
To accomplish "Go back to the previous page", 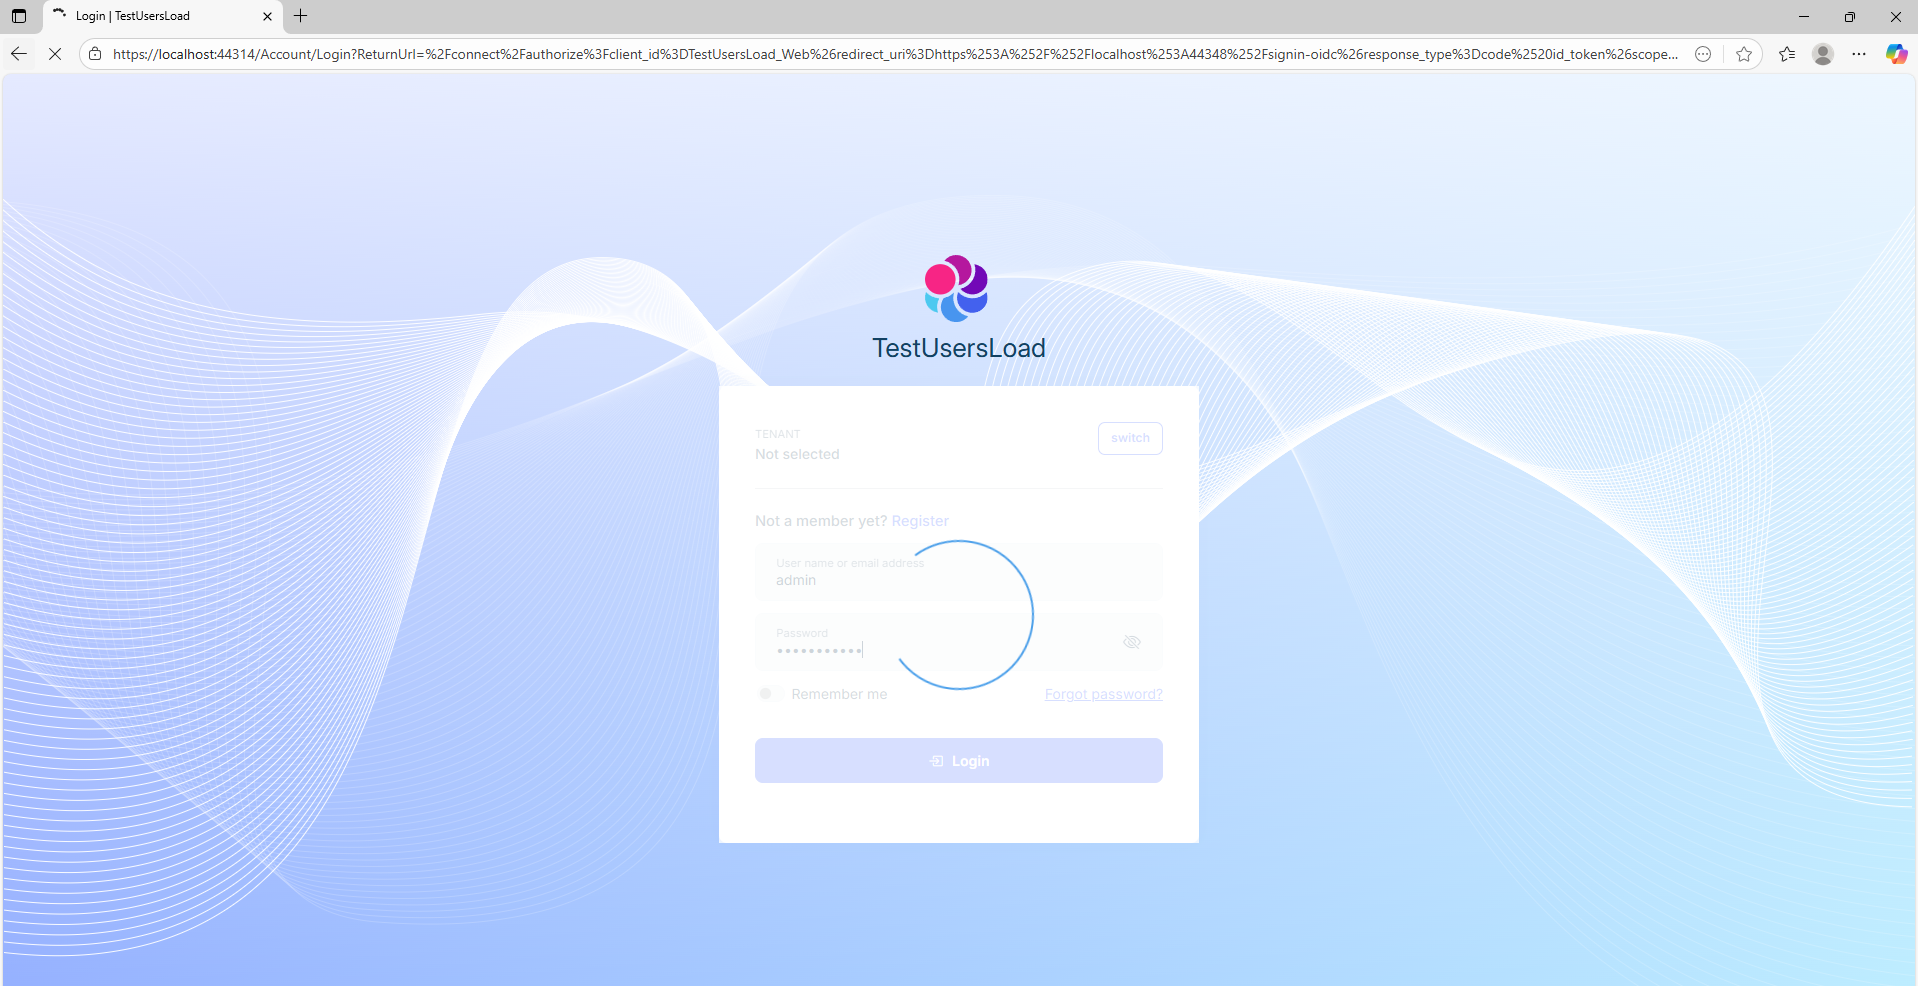I will [19, 54].
